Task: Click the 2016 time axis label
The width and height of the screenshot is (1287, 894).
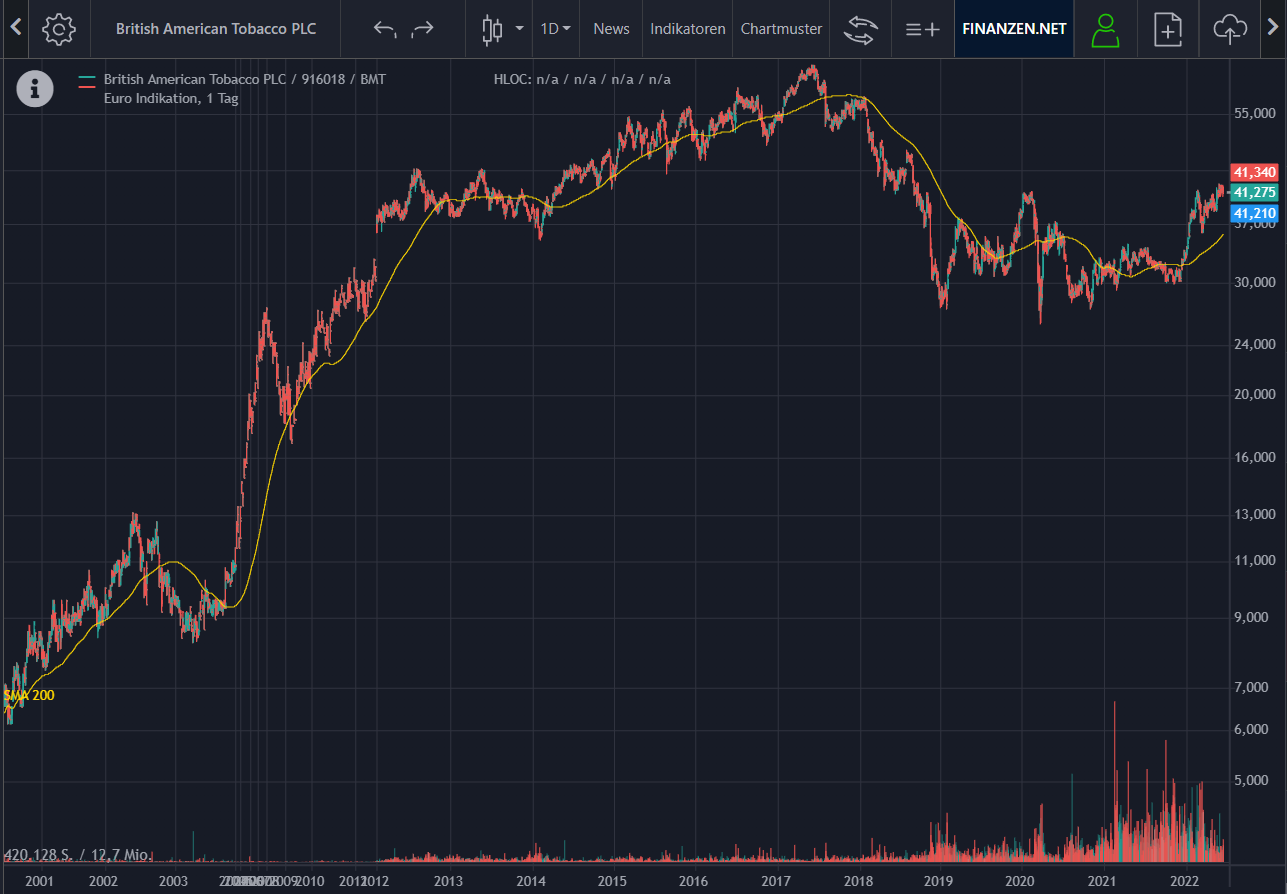Action: coord(694,881)
